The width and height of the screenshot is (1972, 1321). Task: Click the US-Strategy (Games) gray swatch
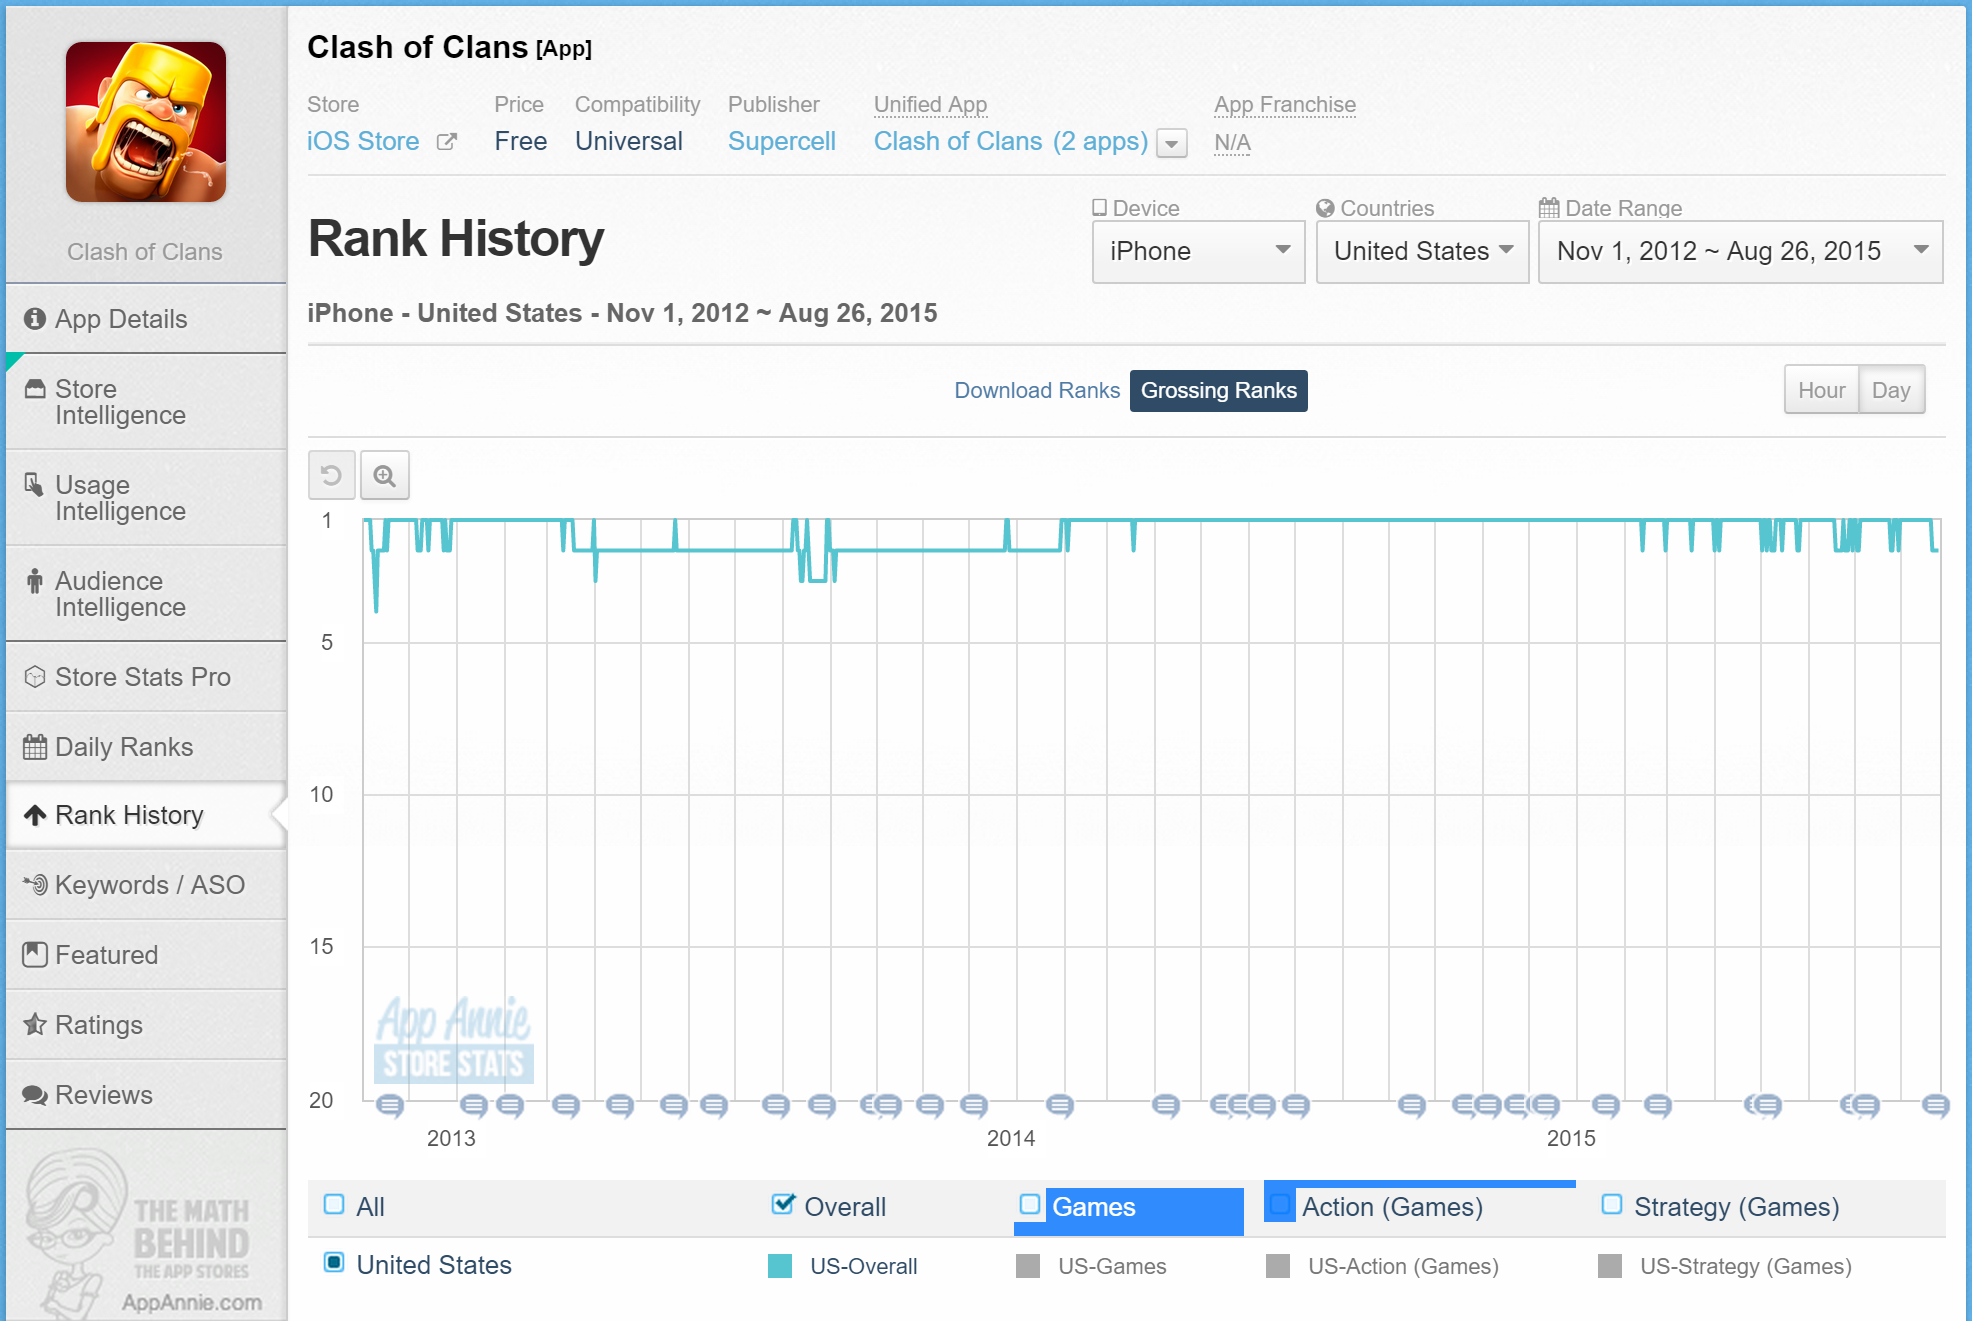(1610, 1266)
